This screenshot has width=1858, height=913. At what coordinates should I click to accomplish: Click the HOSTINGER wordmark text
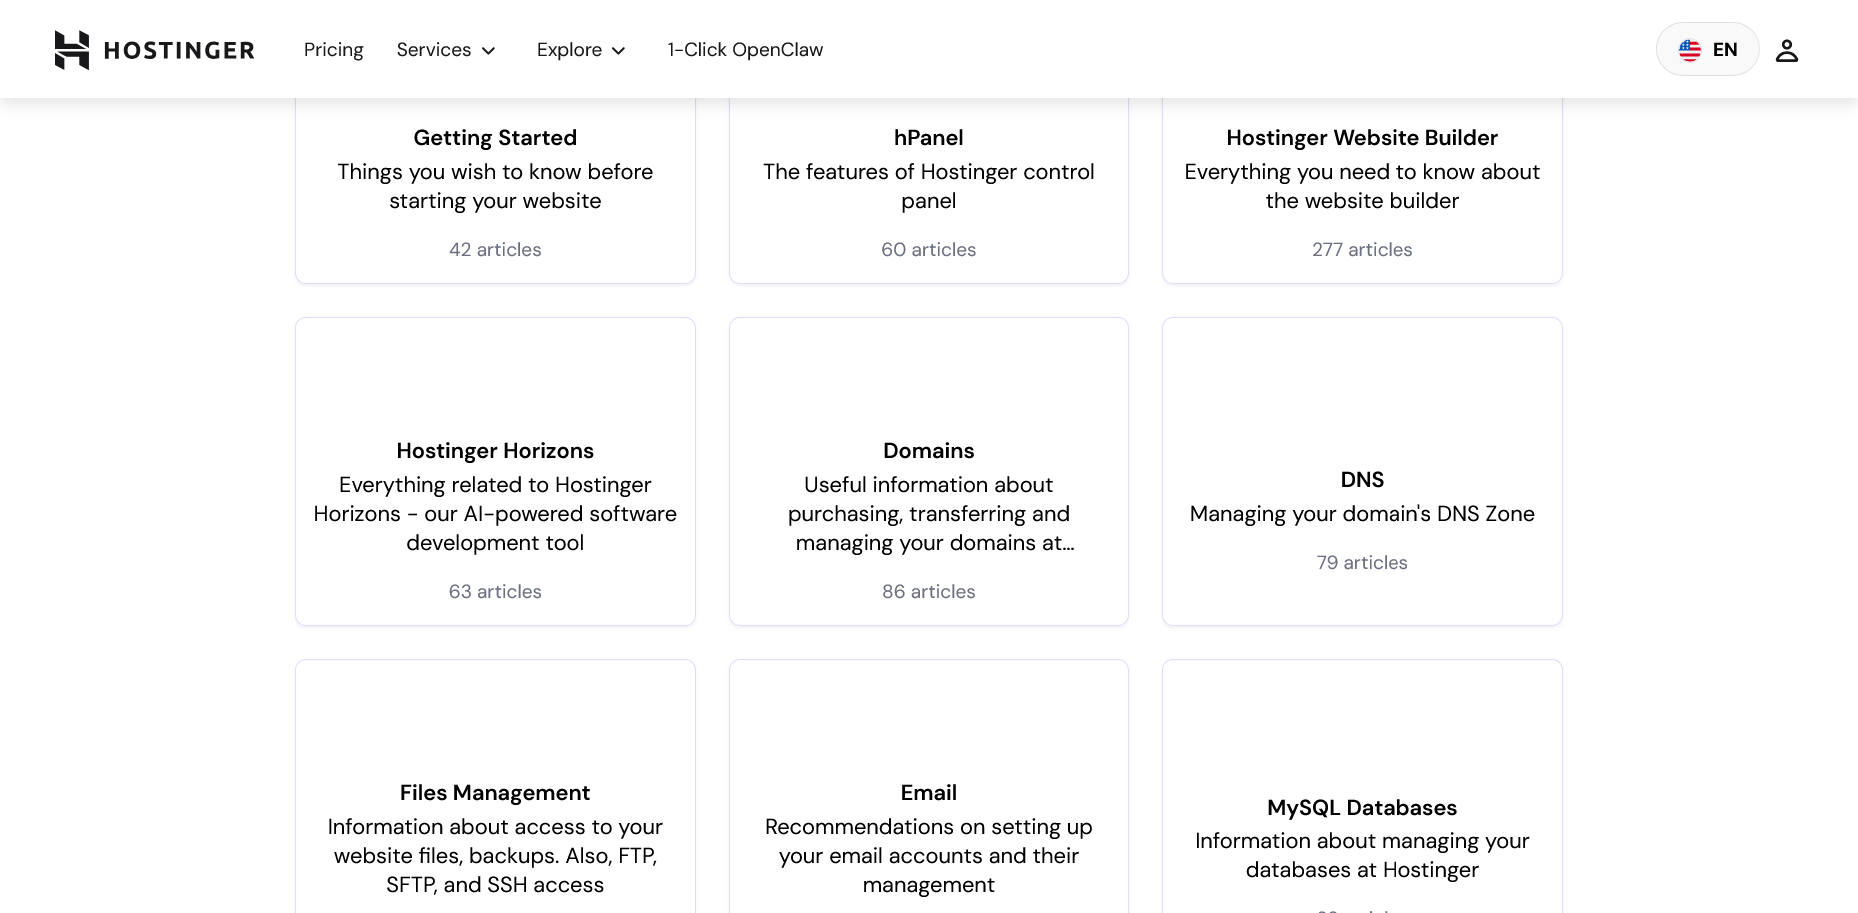pyautogui.click(x=179, y=51)
